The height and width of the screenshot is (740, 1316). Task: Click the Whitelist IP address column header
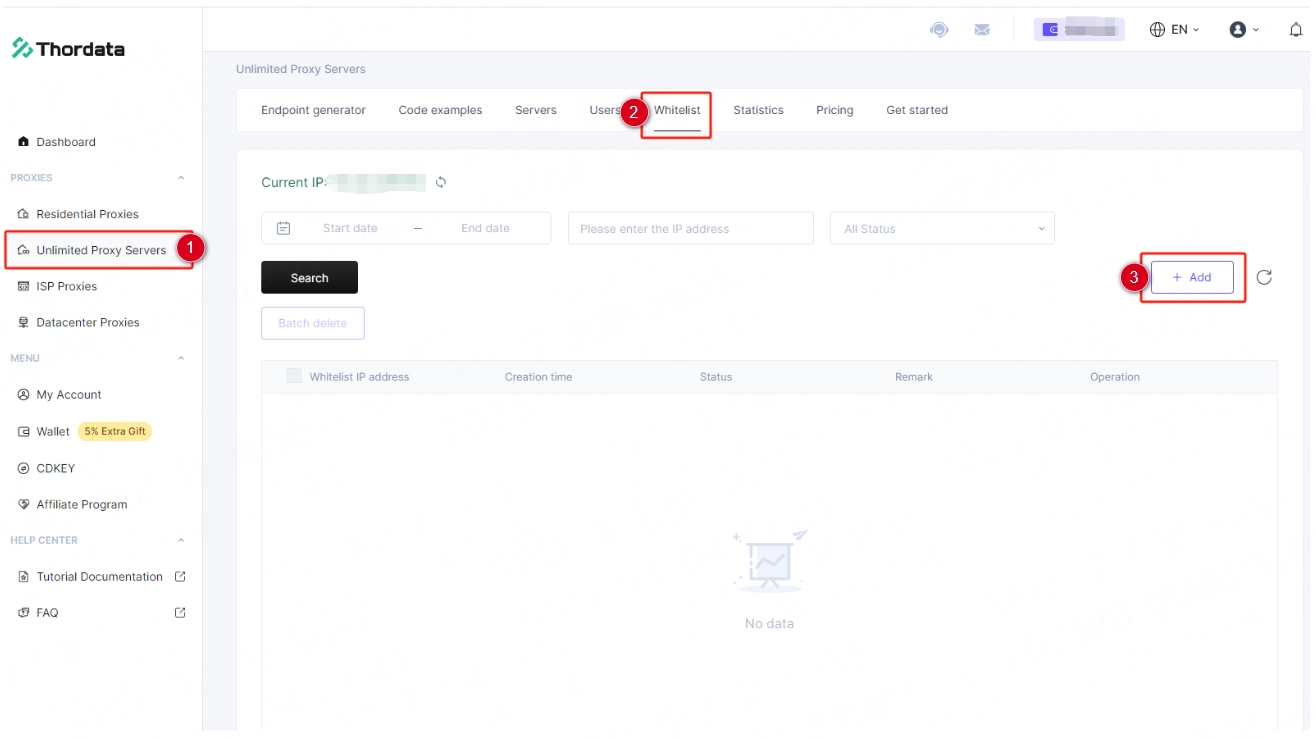pyautogui.click(x=359, y=377)
